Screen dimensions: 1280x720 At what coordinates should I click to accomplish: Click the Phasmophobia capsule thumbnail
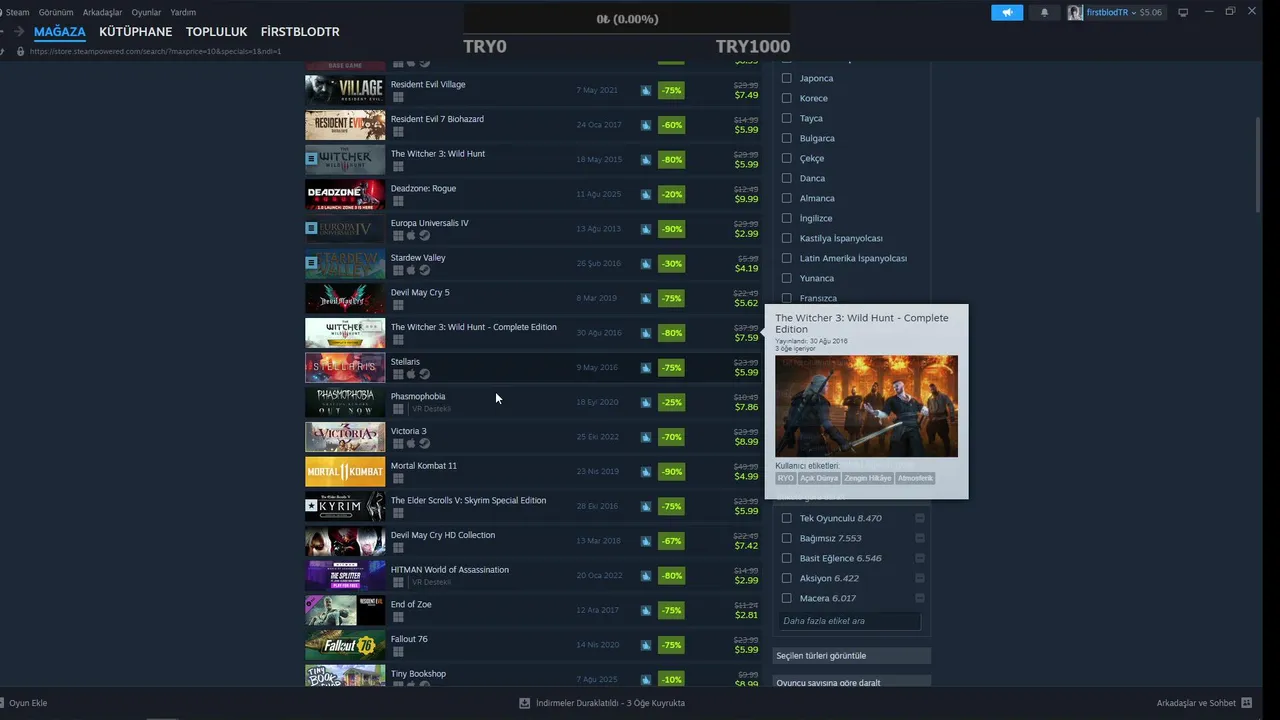345,402
